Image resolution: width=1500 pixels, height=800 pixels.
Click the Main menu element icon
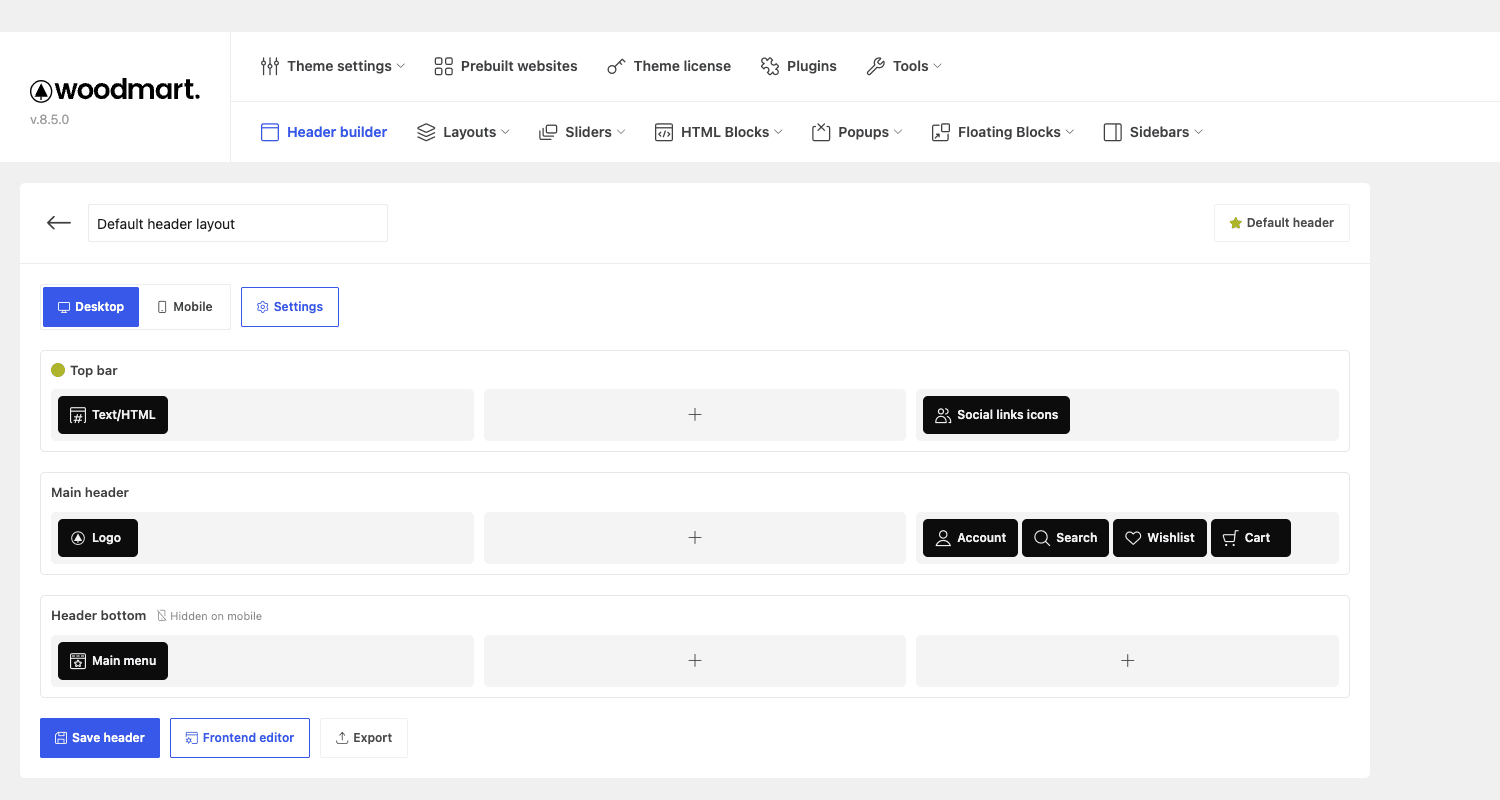pyautogui.click(x=78, y=661)
